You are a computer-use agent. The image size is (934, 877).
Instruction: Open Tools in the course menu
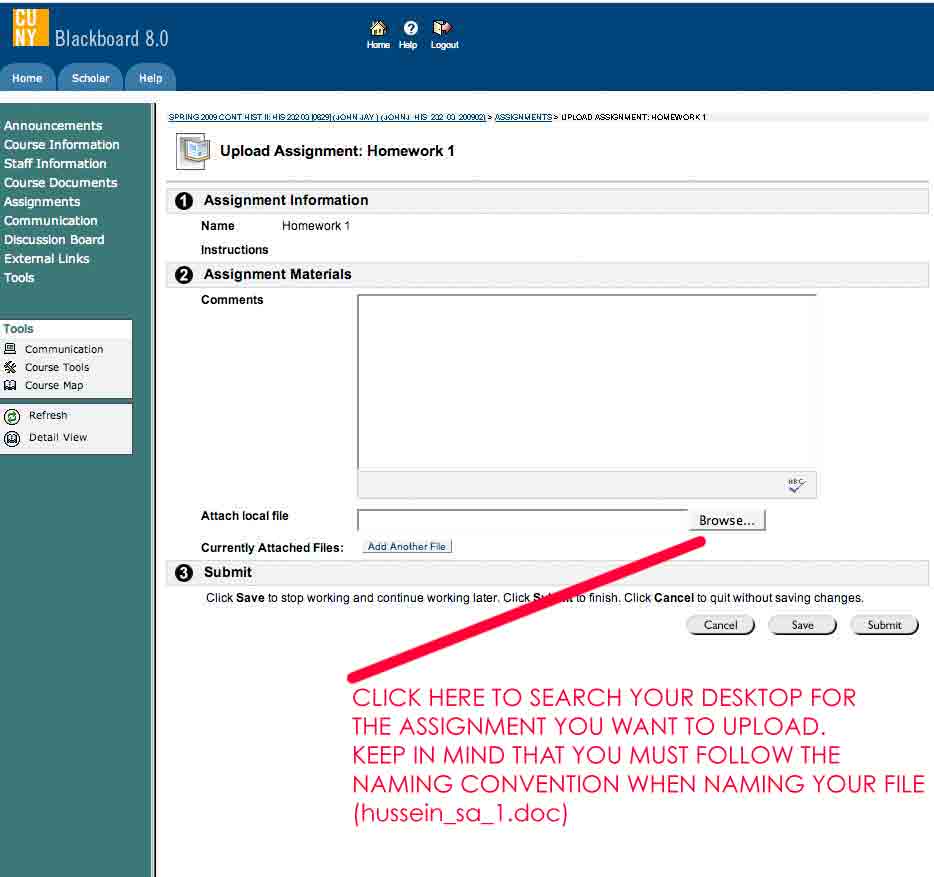tap(19, 278)
